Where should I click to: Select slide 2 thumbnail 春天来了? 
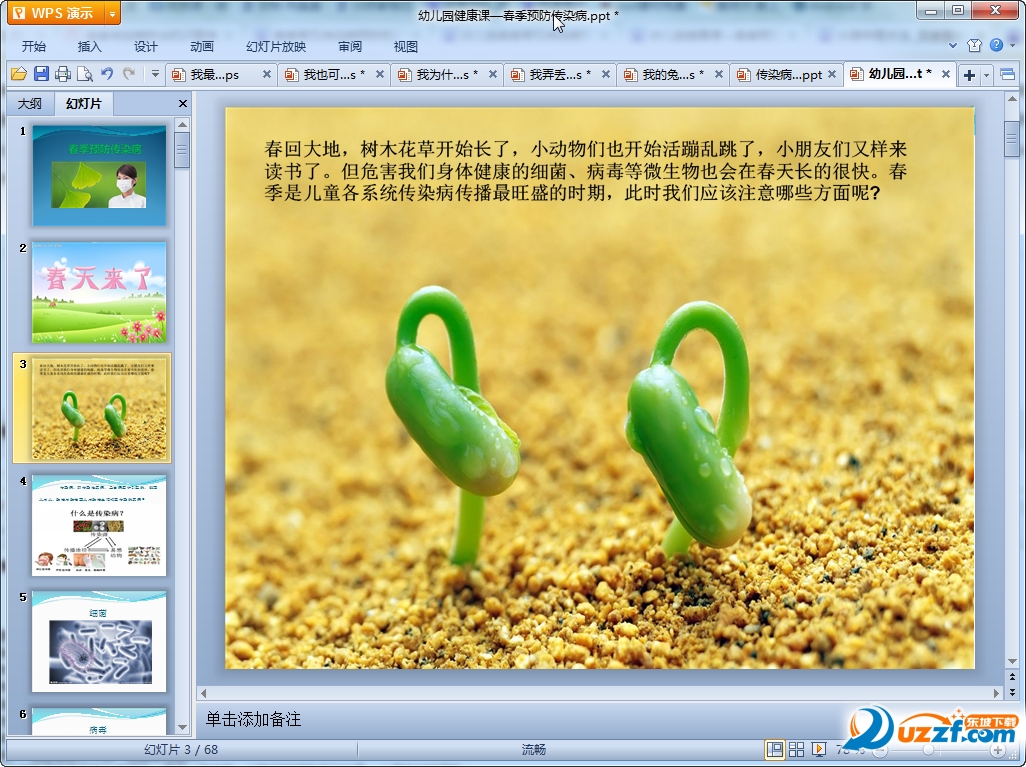point(99,293)
